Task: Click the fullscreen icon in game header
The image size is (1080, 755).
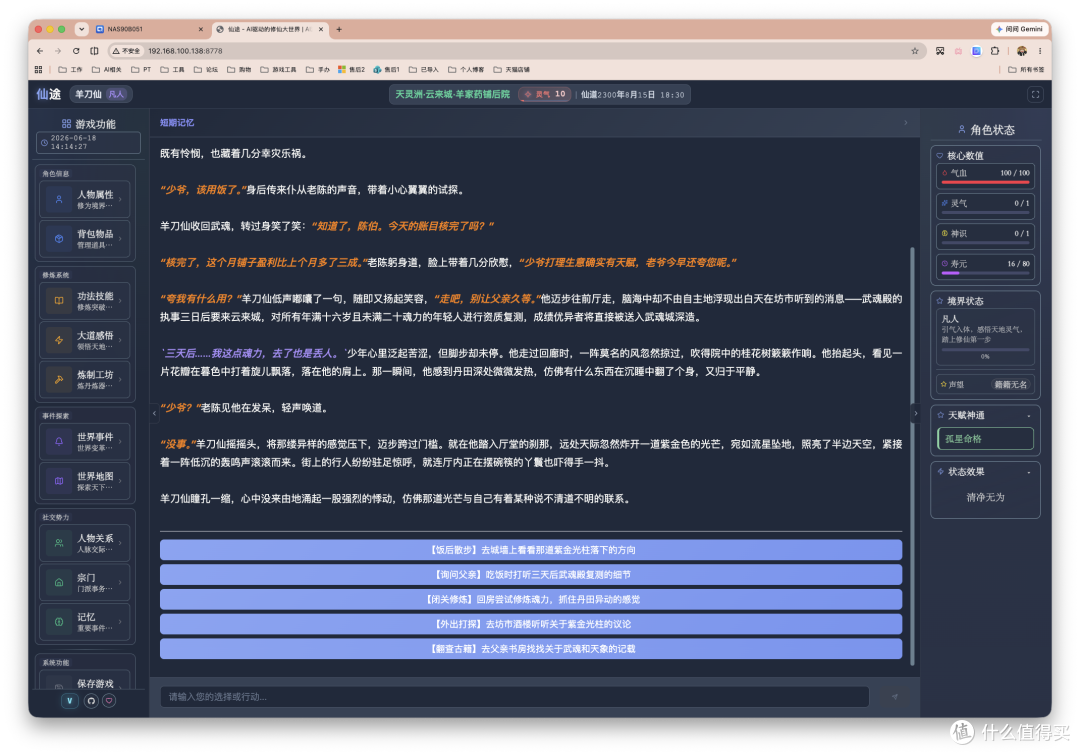Action: 1035,94
